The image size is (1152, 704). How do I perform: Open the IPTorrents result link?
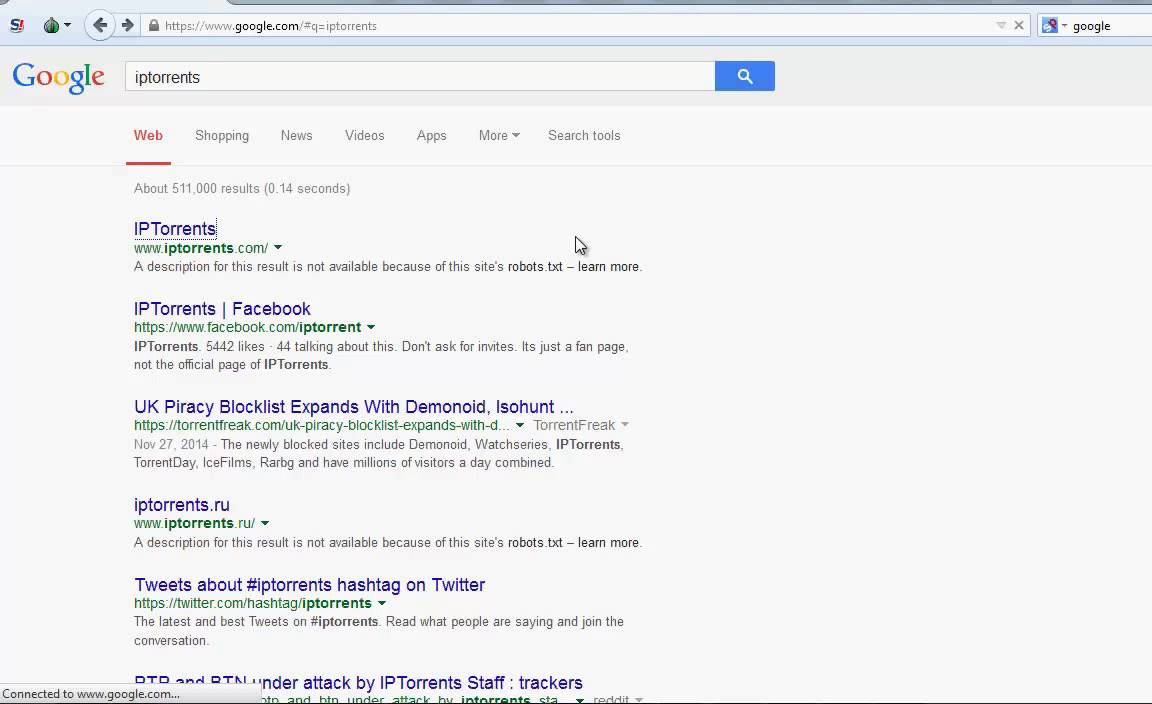click(175, 229)
